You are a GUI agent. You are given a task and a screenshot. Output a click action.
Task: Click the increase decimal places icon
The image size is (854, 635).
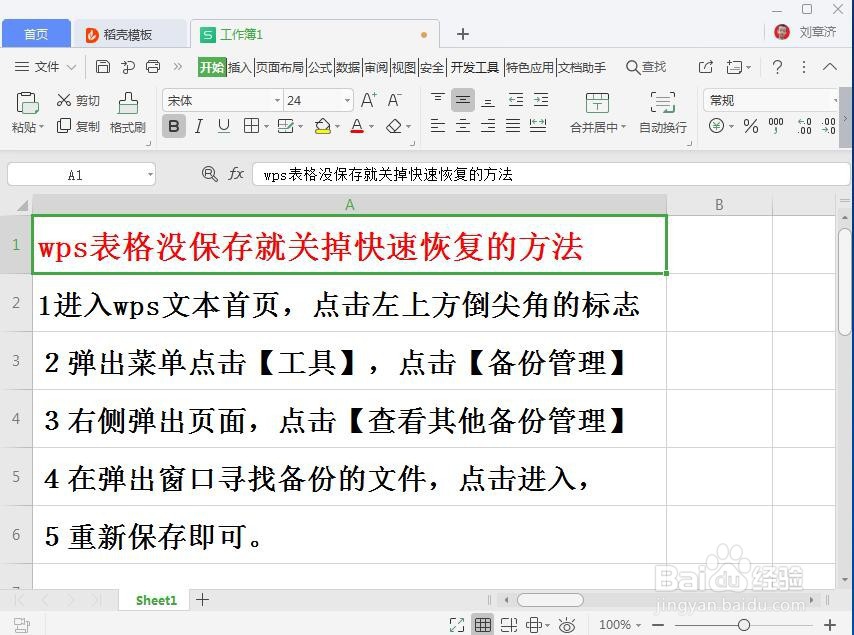tap(804, 126)
